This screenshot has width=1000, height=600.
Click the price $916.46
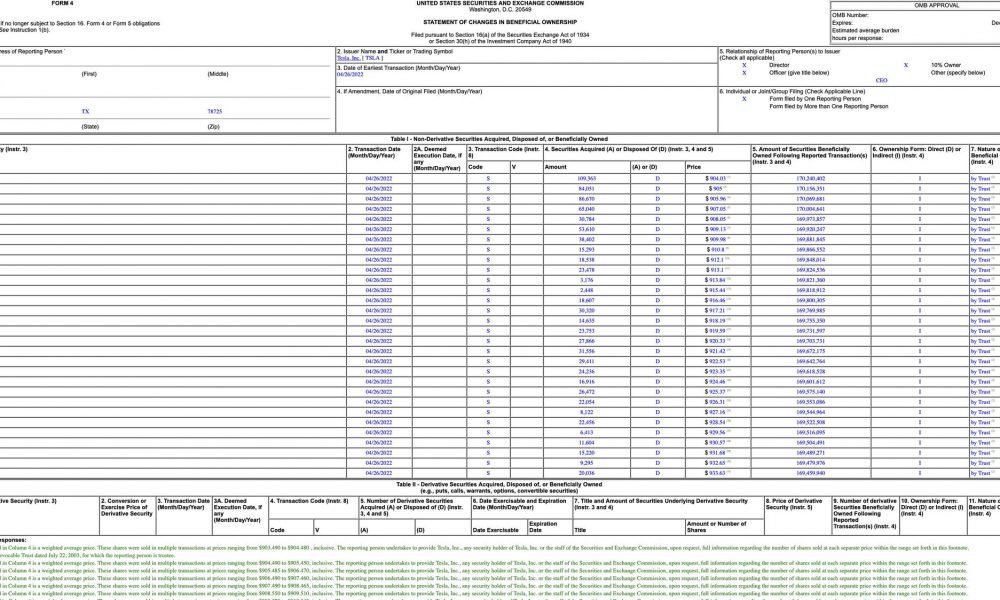tap(716, 300)
